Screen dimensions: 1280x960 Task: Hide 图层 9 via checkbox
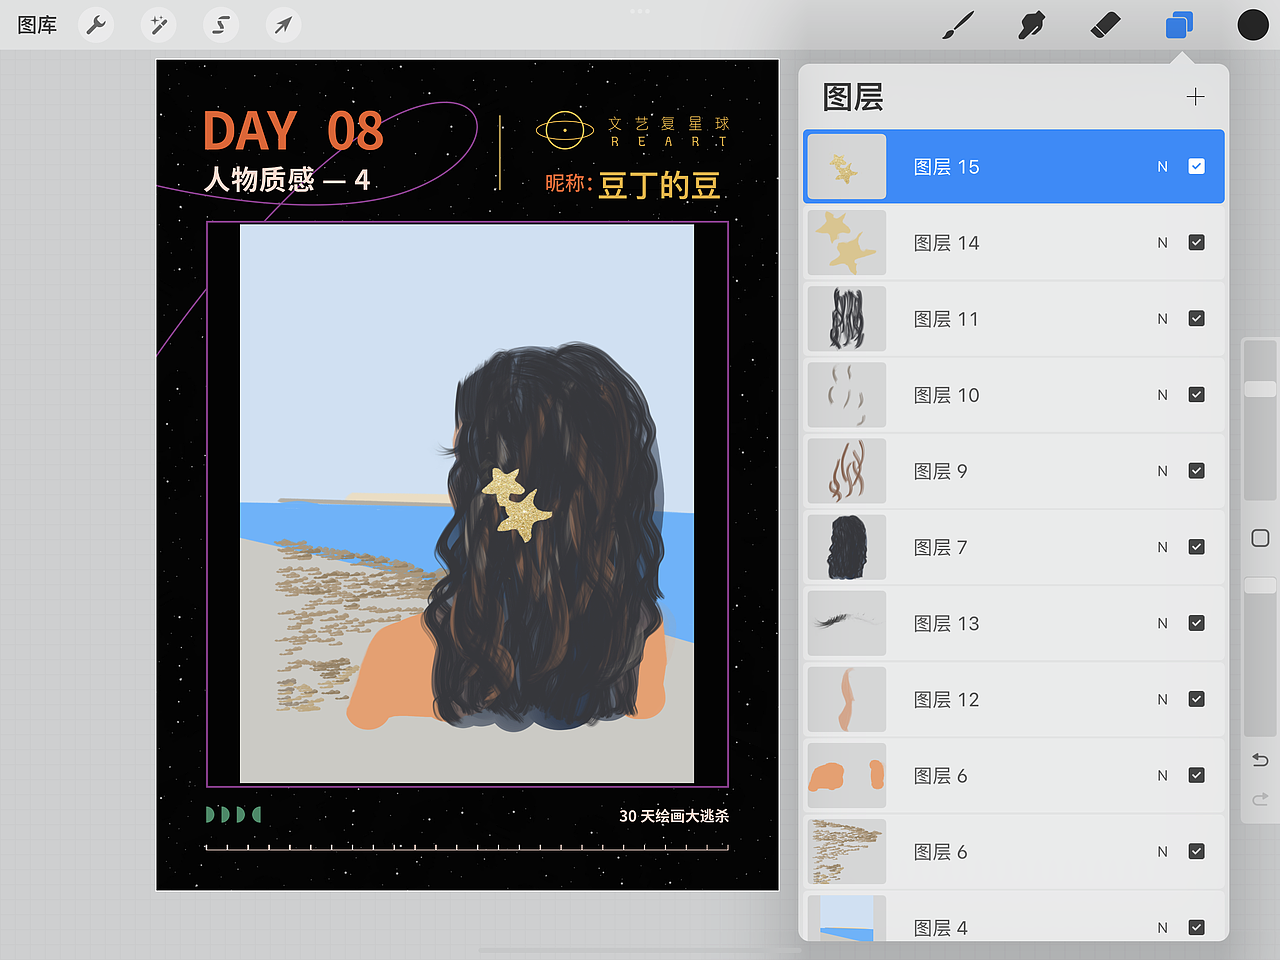pos(1196,470)
